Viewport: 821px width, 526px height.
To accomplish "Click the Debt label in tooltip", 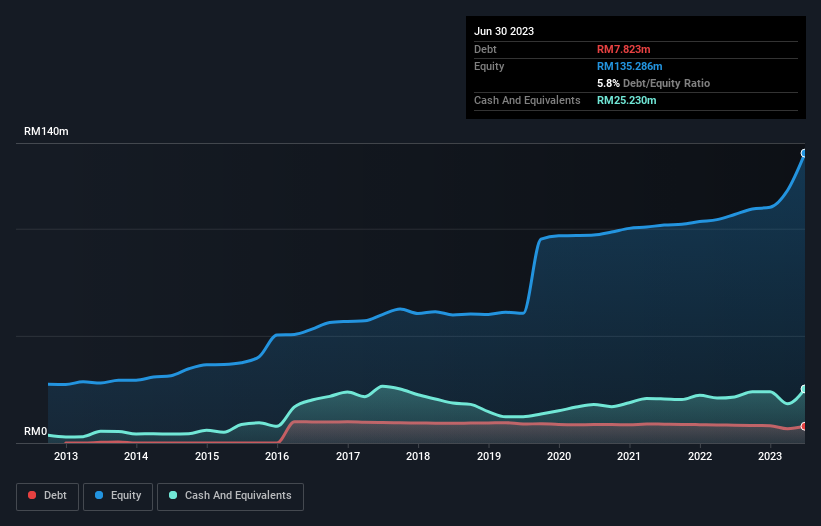I will [x=485, y=49].
